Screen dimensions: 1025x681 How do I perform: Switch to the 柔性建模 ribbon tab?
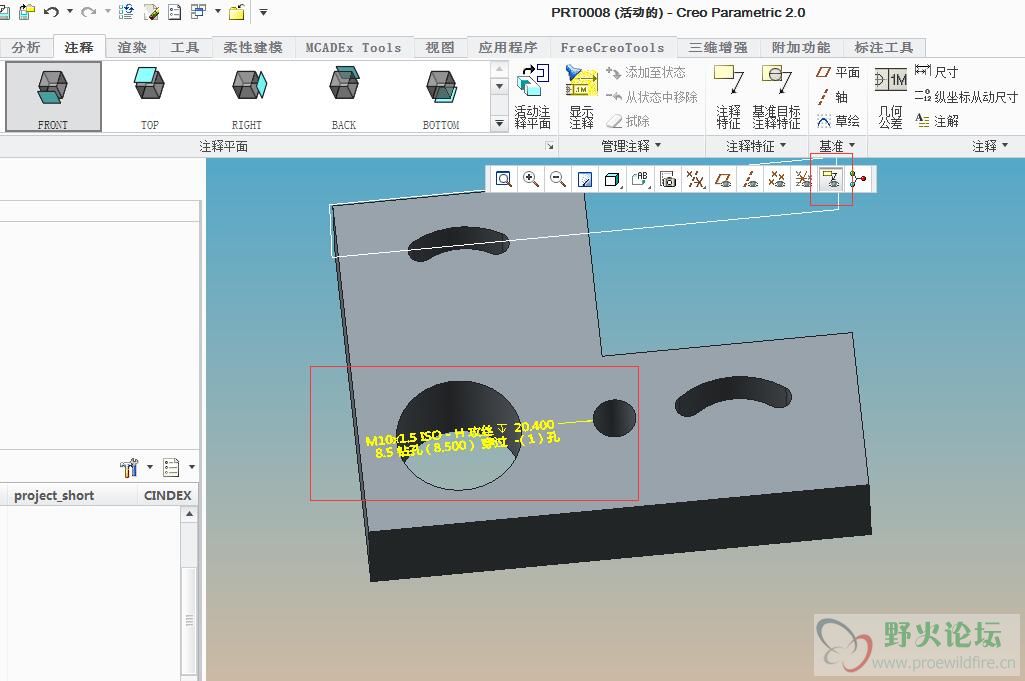pos(253,48)
